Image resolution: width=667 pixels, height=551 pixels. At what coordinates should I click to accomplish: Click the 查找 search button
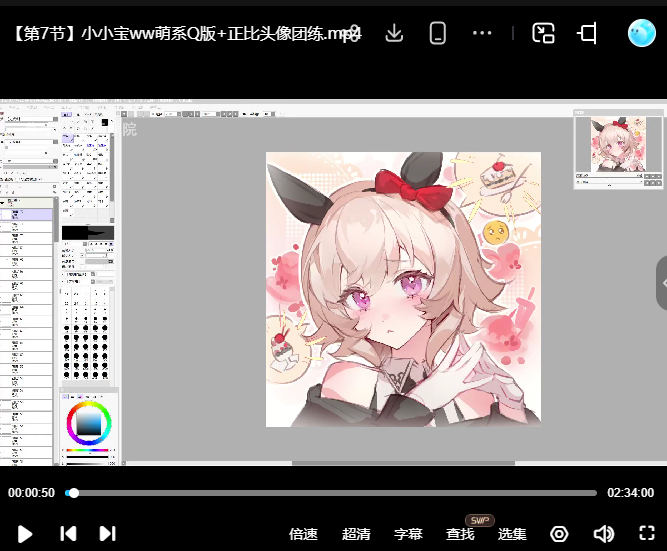point(460,534)
